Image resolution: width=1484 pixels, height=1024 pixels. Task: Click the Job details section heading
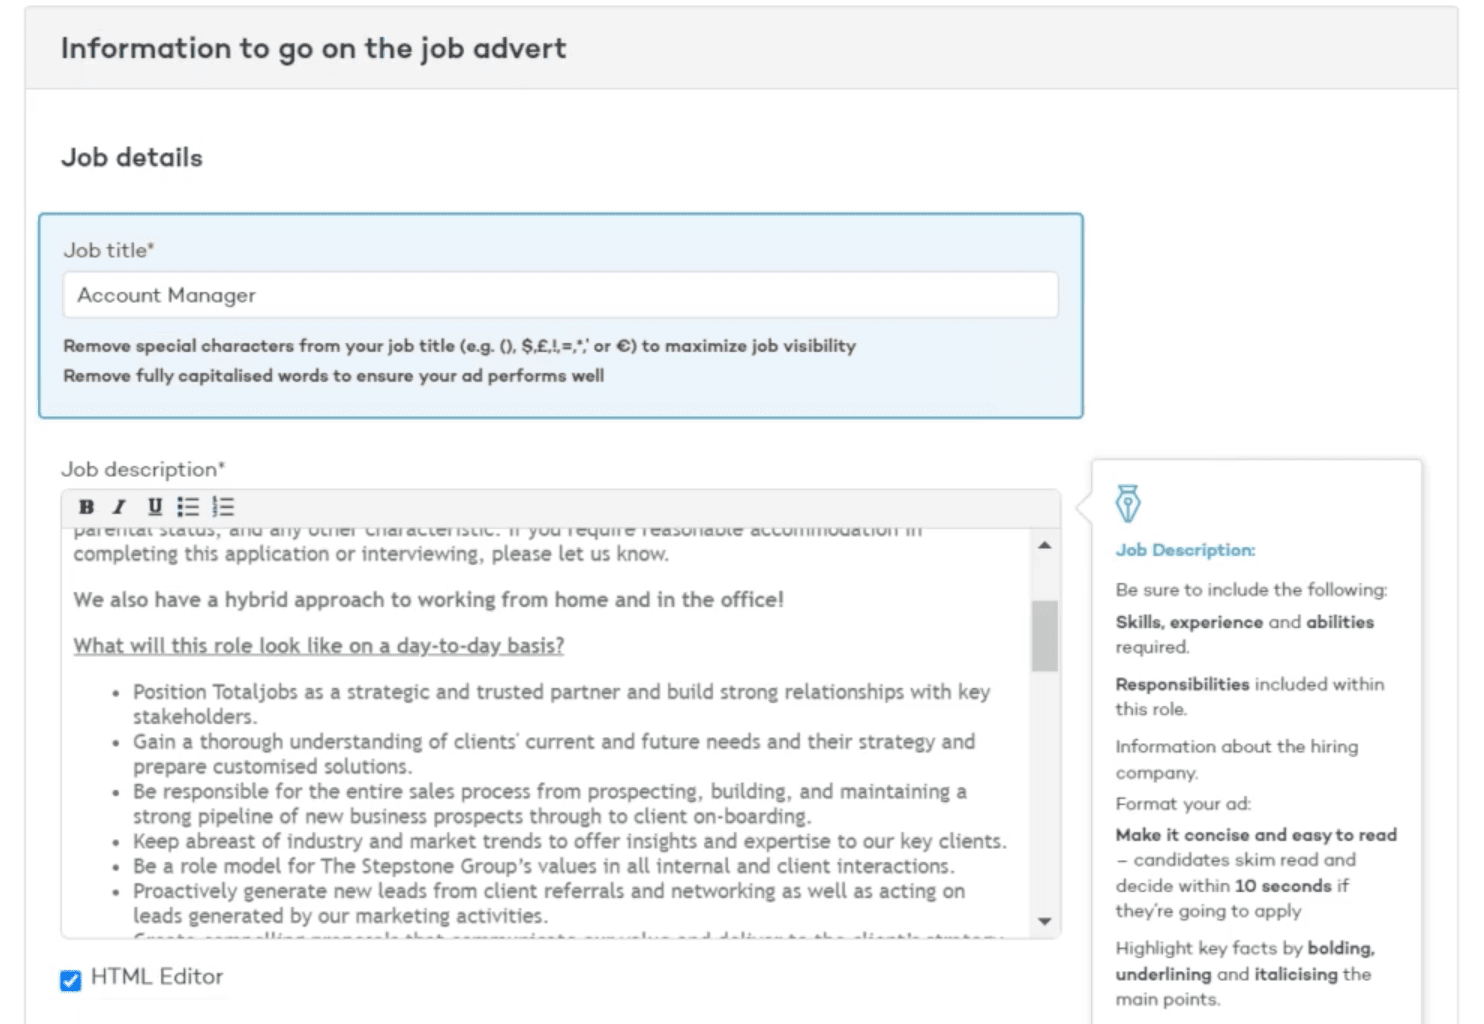[132, 156]
